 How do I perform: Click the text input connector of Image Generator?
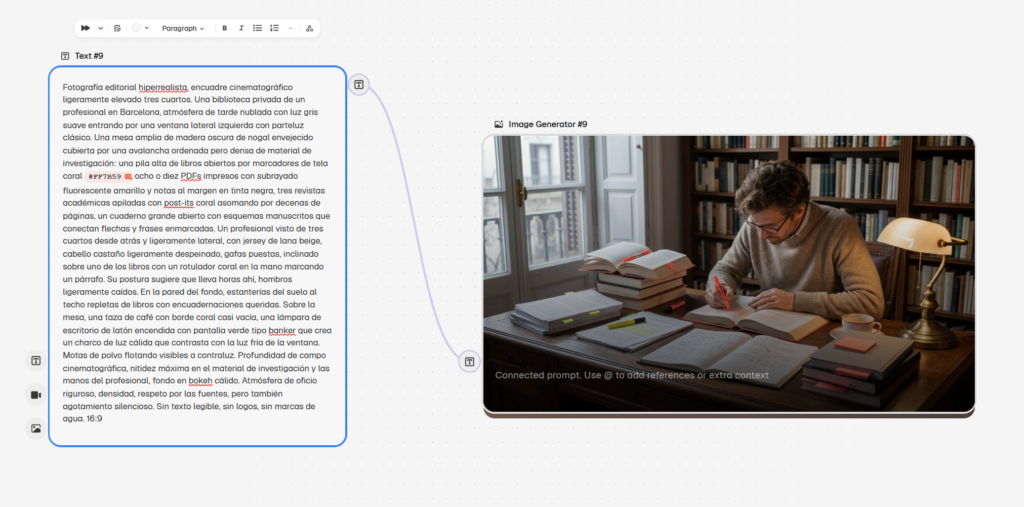click(469, 361)
